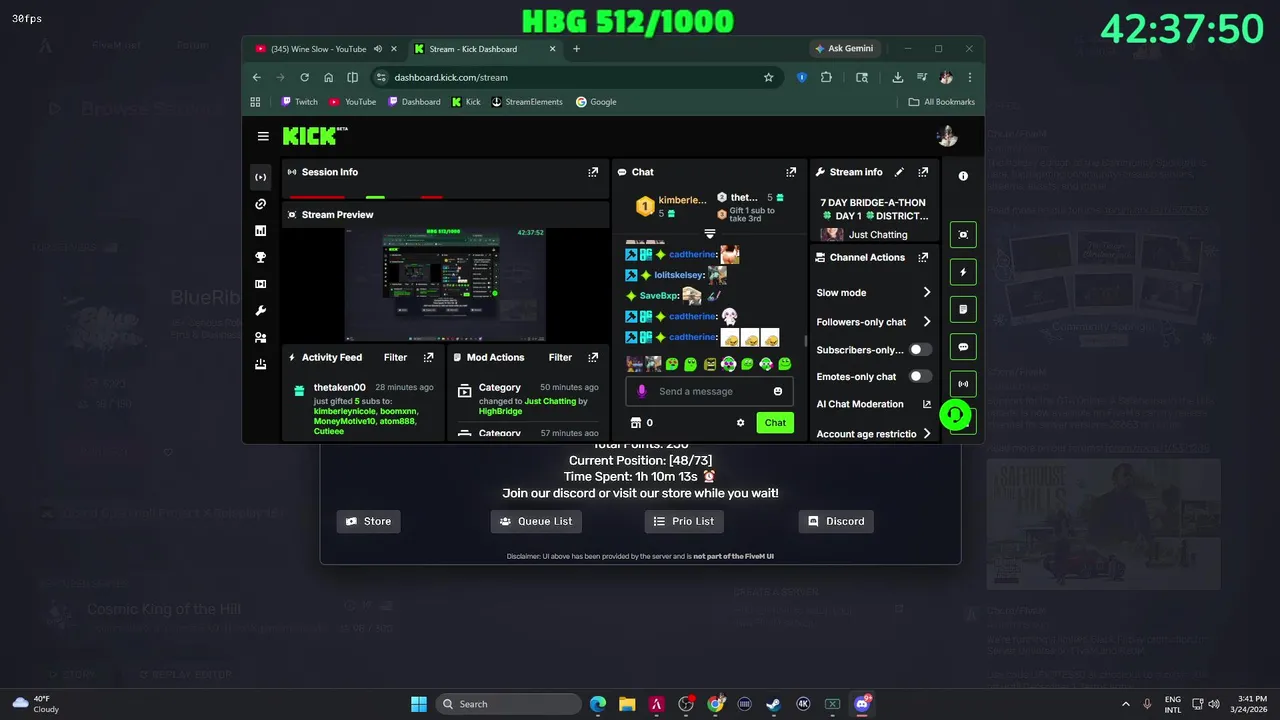1280x720 pixels.
Task: Pop out the Stream info panel
Action: [x=923, y=172]
